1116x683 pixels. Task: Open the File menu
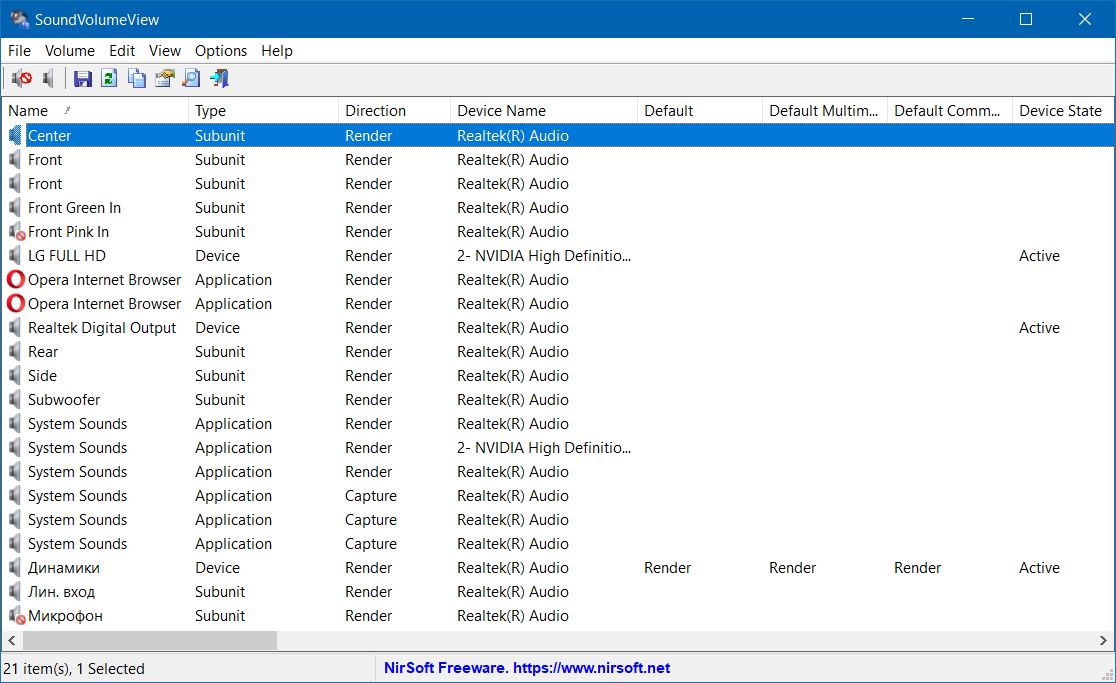point(19,51)
